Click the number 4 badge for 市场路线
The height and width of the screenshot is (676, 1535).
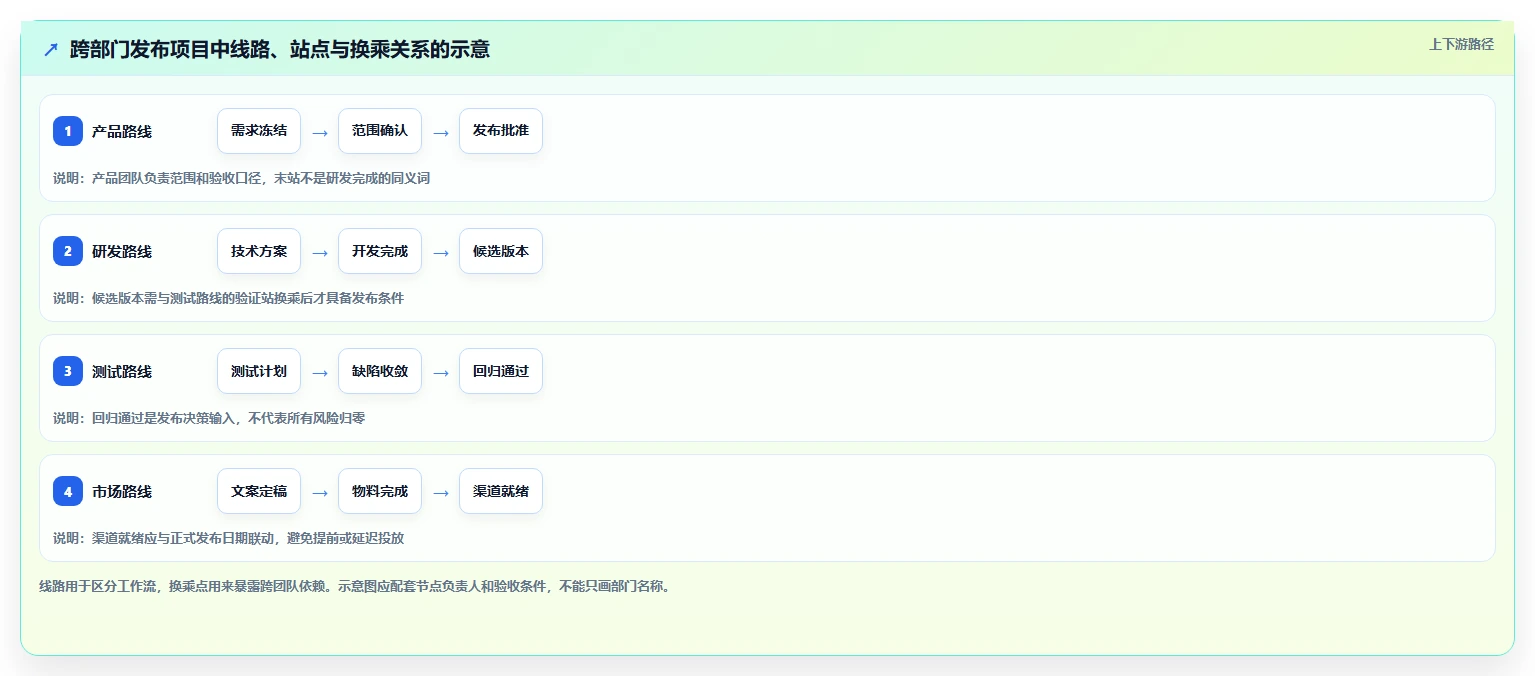pyautogui.click(x=68, y=491)
